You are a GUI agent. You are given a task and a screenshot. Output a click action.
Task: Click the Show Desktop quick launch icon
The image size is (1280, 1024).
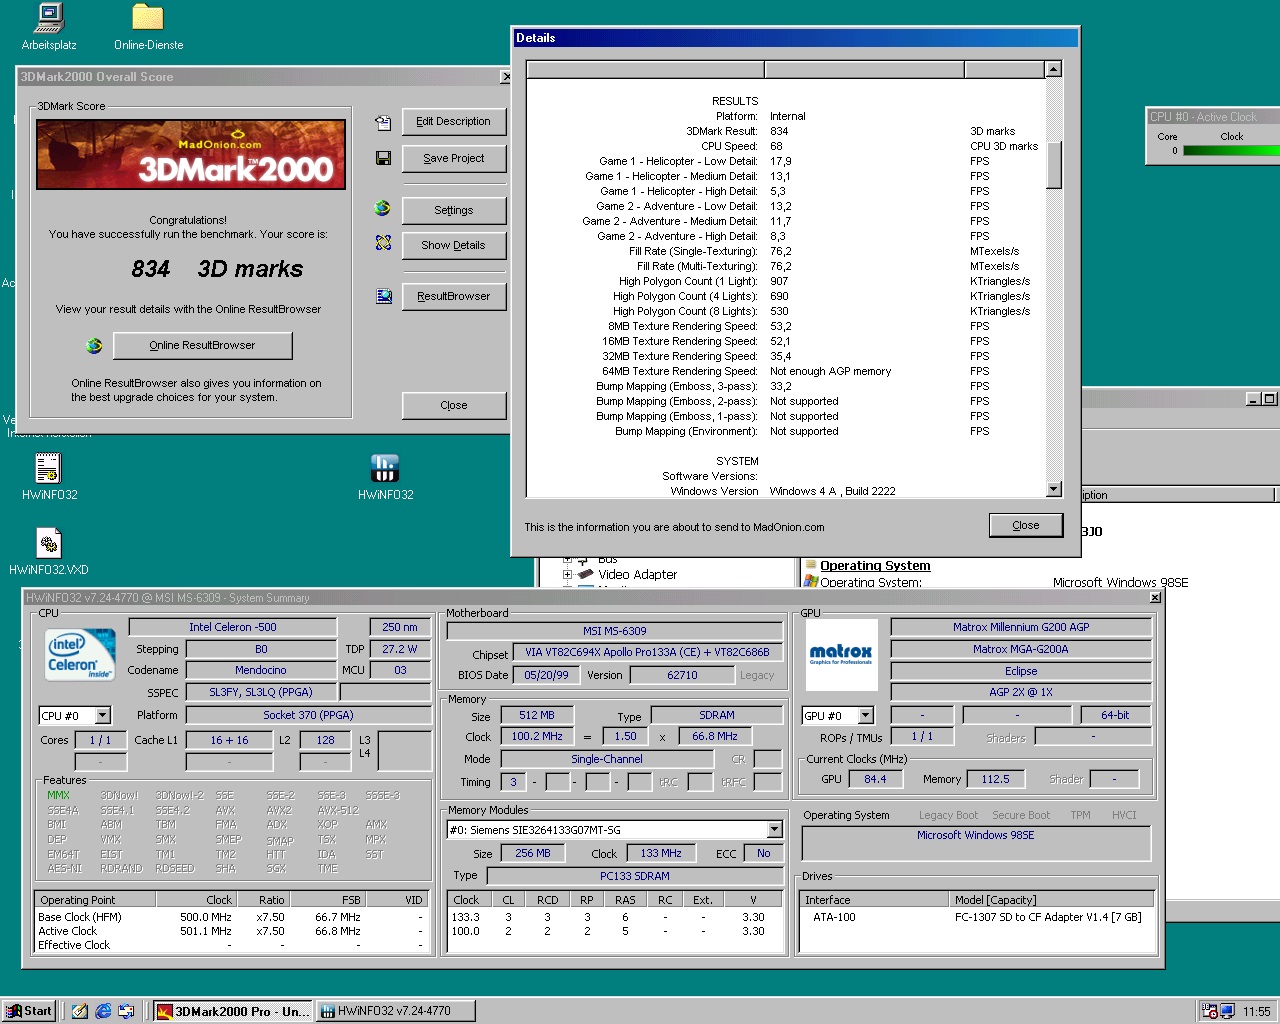point(80,1011)
